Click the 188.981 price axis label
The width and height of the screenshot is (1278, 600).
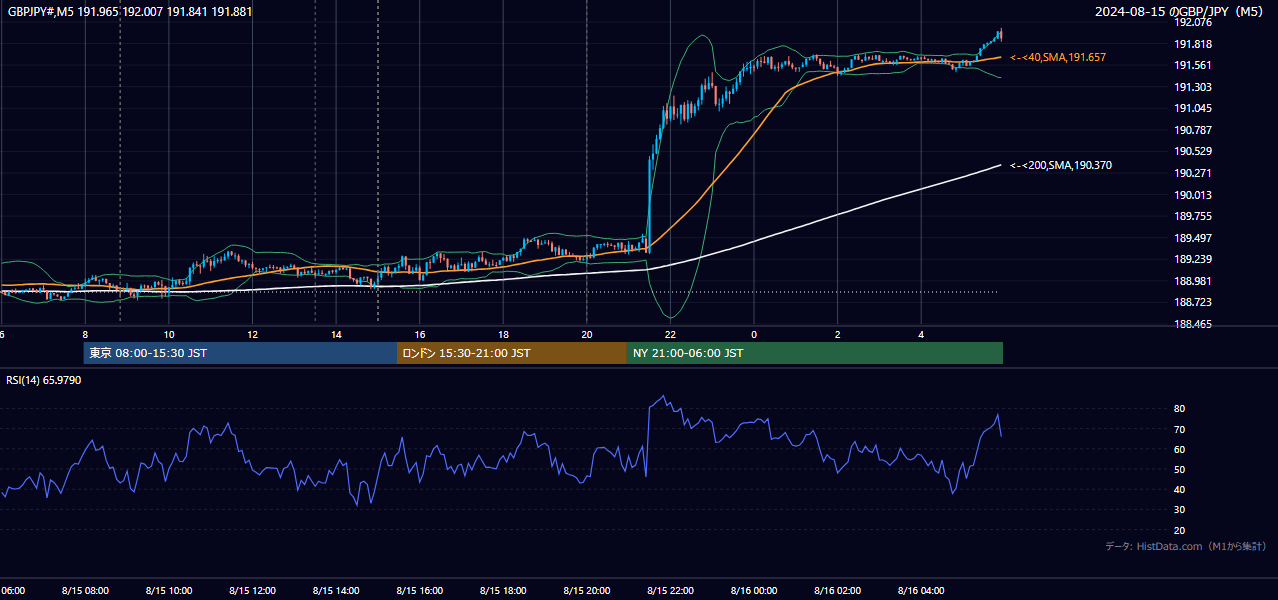[x=1192, y=281]
